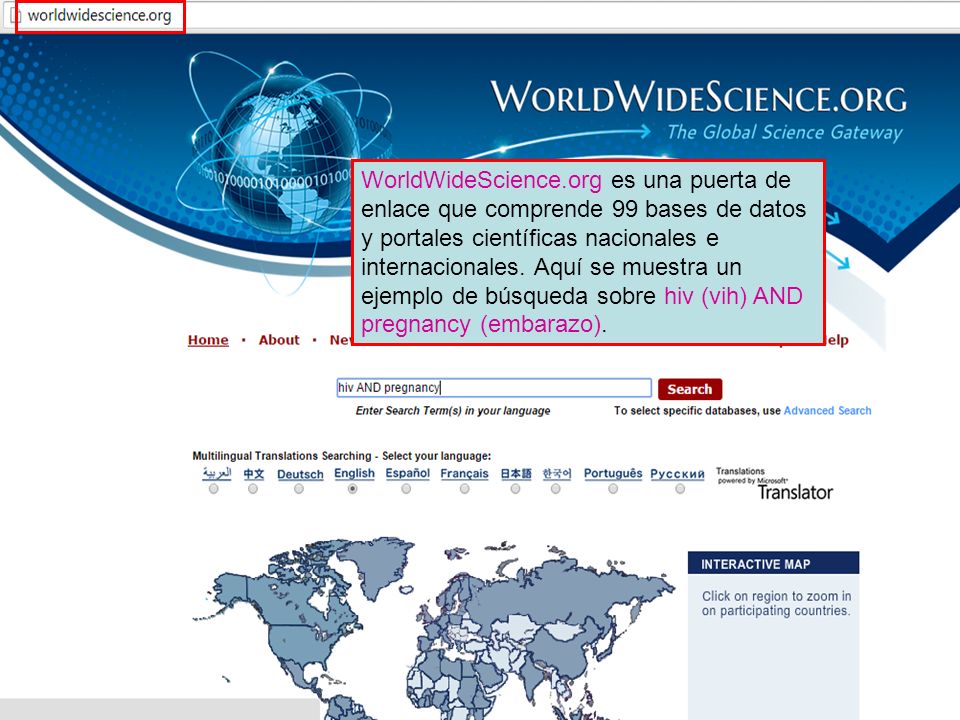Screen dimensions: 960x720
Task: Click the 'Enter Search Term(s) in your language' text
Action: click(x=453, y=411)
